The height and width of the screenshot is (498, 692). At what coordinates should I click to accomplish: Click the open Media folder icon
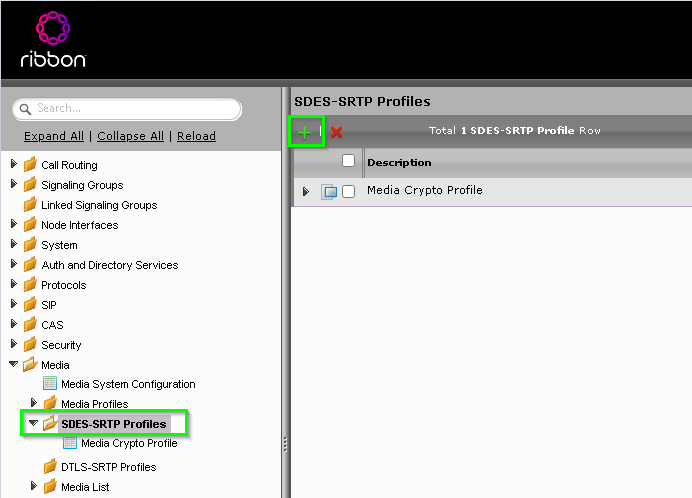point(30,364)
